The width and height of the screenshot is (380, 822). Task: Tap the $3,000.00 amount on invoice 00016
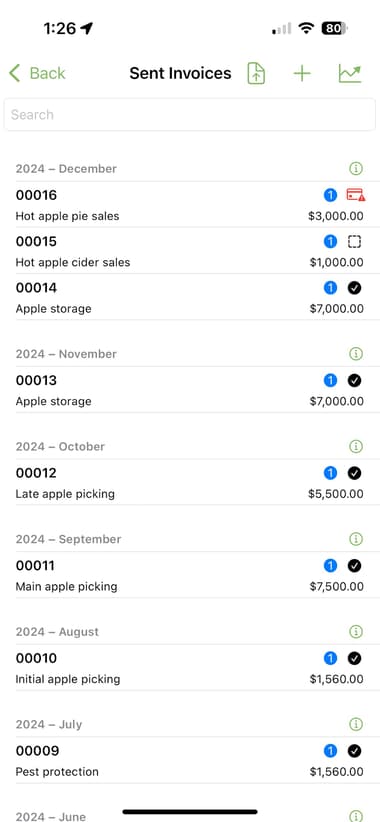336,216
